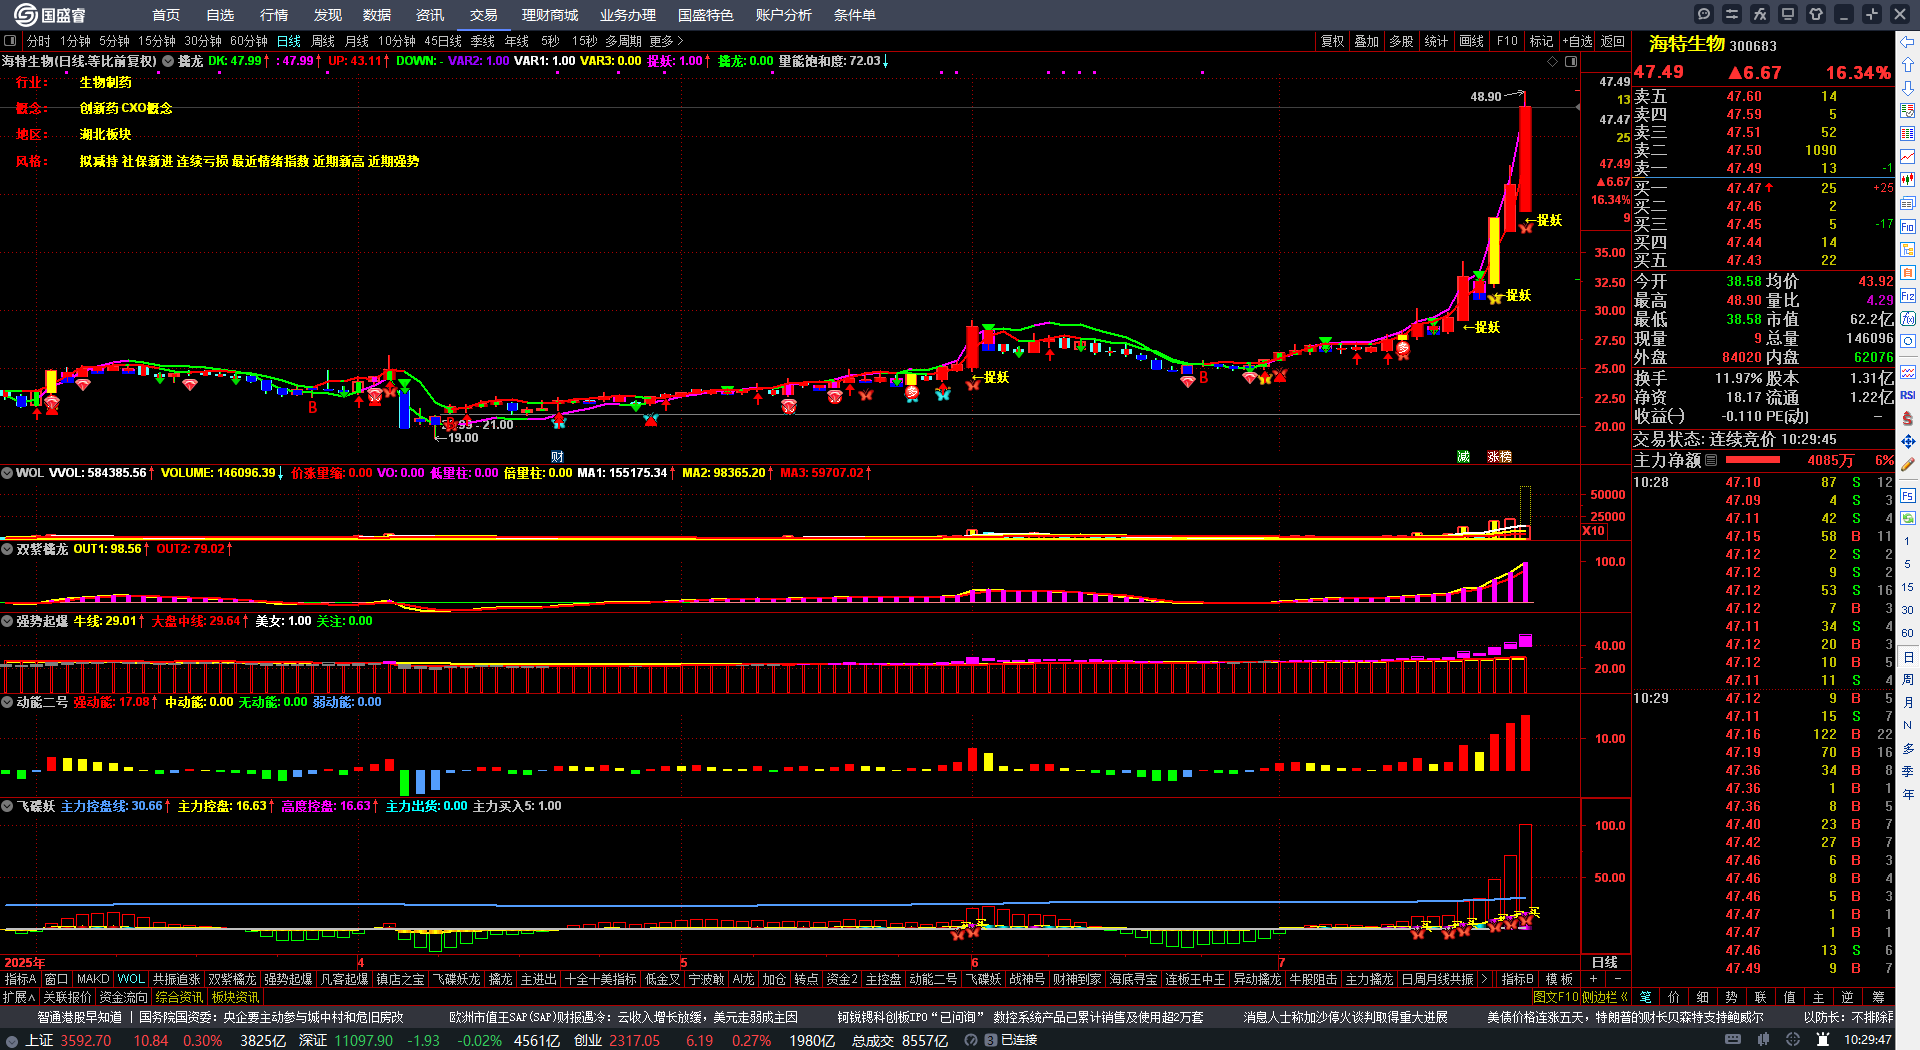The width and height of the screenshot is (1920, 1050).
Task: Toggle the 动能二号 indicator panel circle
Action: 7,702
